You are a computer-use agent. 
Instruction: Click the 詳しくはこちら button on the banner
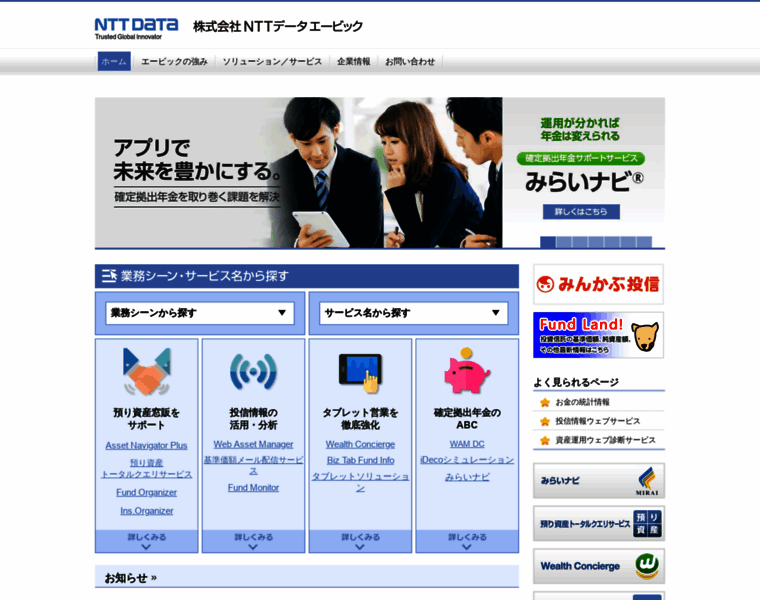pyautogui.click(x=581, y=212)
